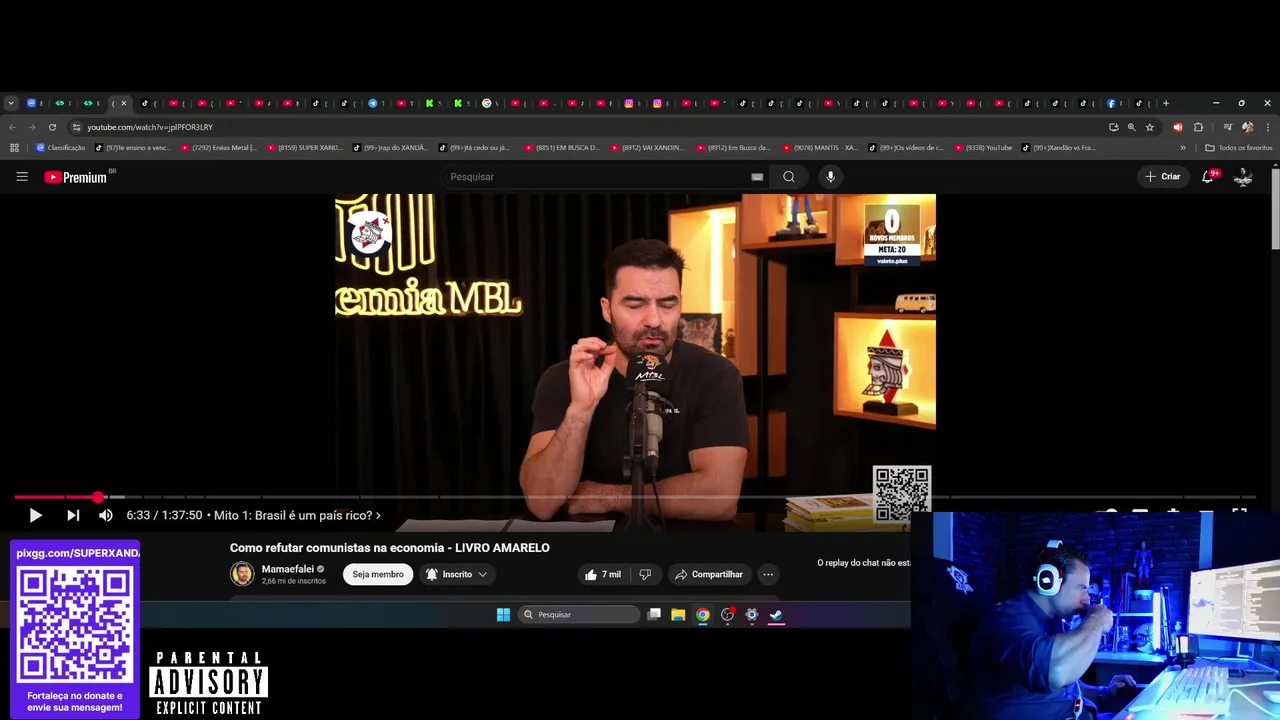Screen dimensions: 1280x720
Task: Click the Chrome forward arrow
Action: pyautogui.click(x=32, y=127)
